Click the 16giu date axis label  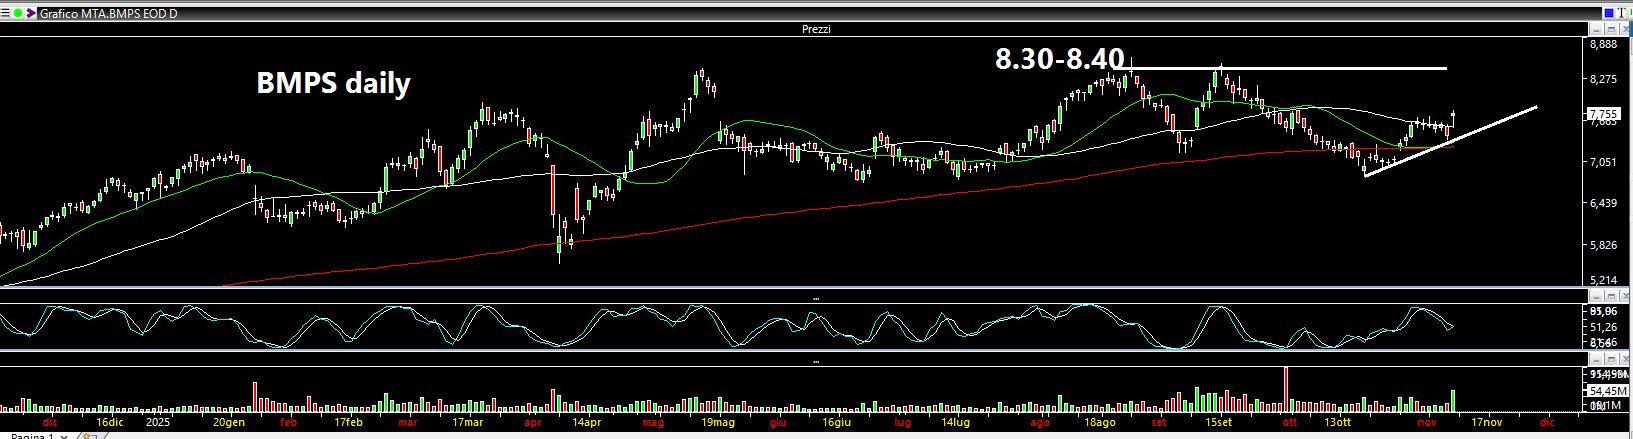(836, 423)
